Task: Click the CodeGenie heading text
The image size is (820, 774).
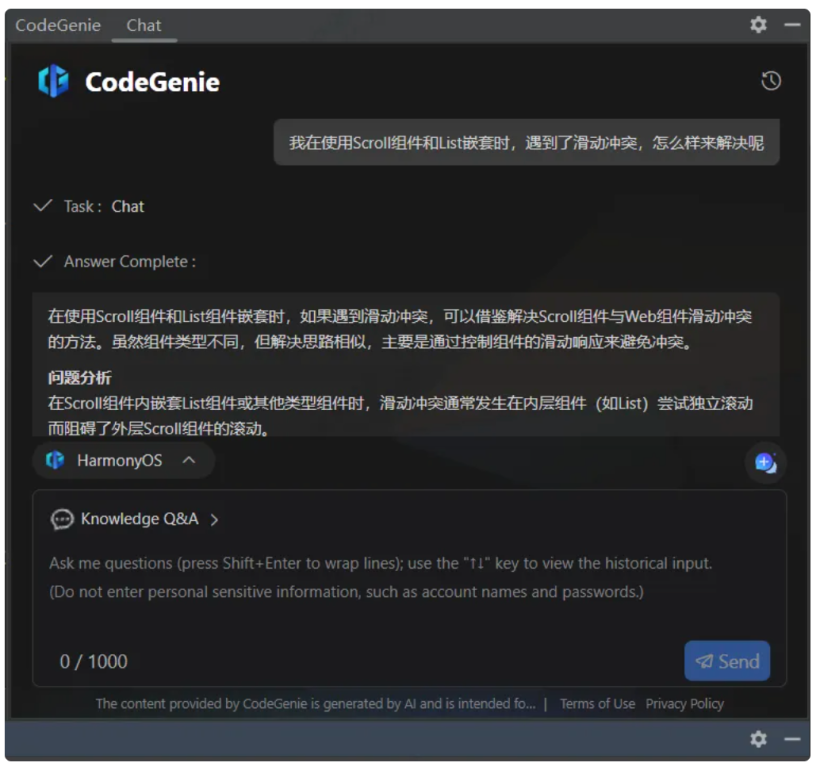Action: coord(152,82)
